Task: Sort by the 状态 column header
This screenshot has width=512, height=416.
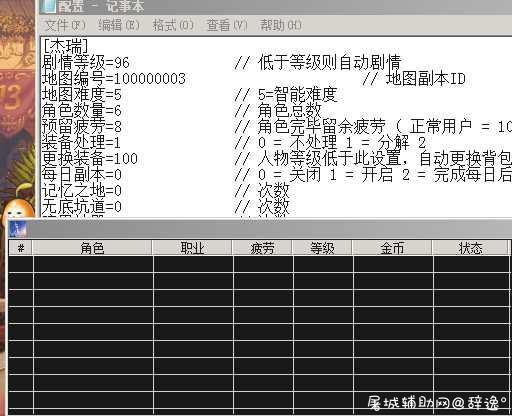Action: pyautogui.click(x=471, y=248)
